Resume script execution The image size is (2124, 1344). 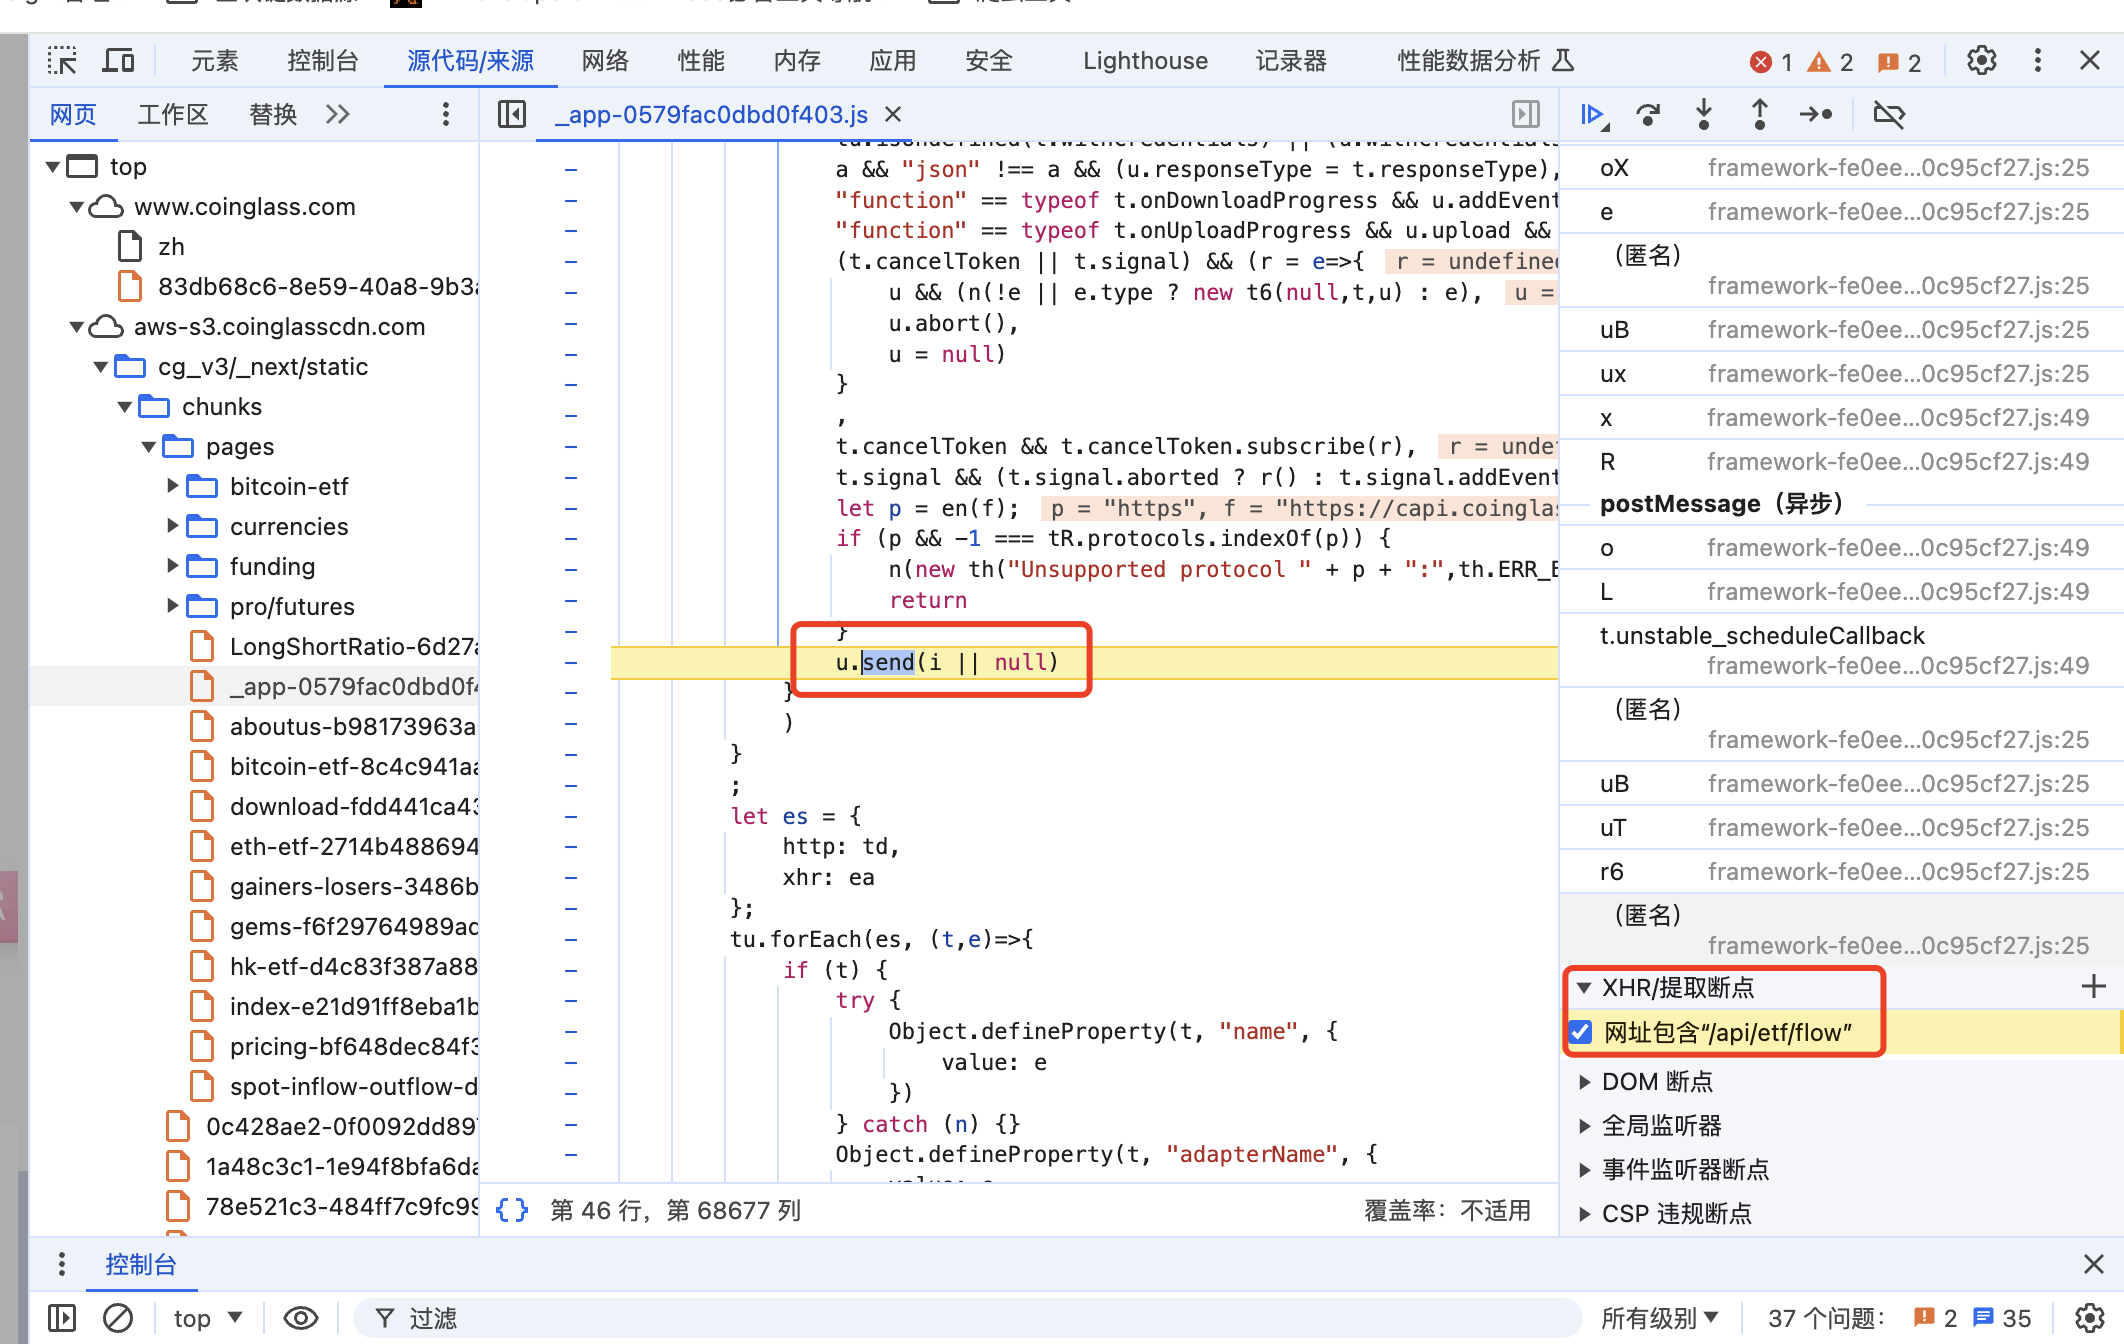1594,115
